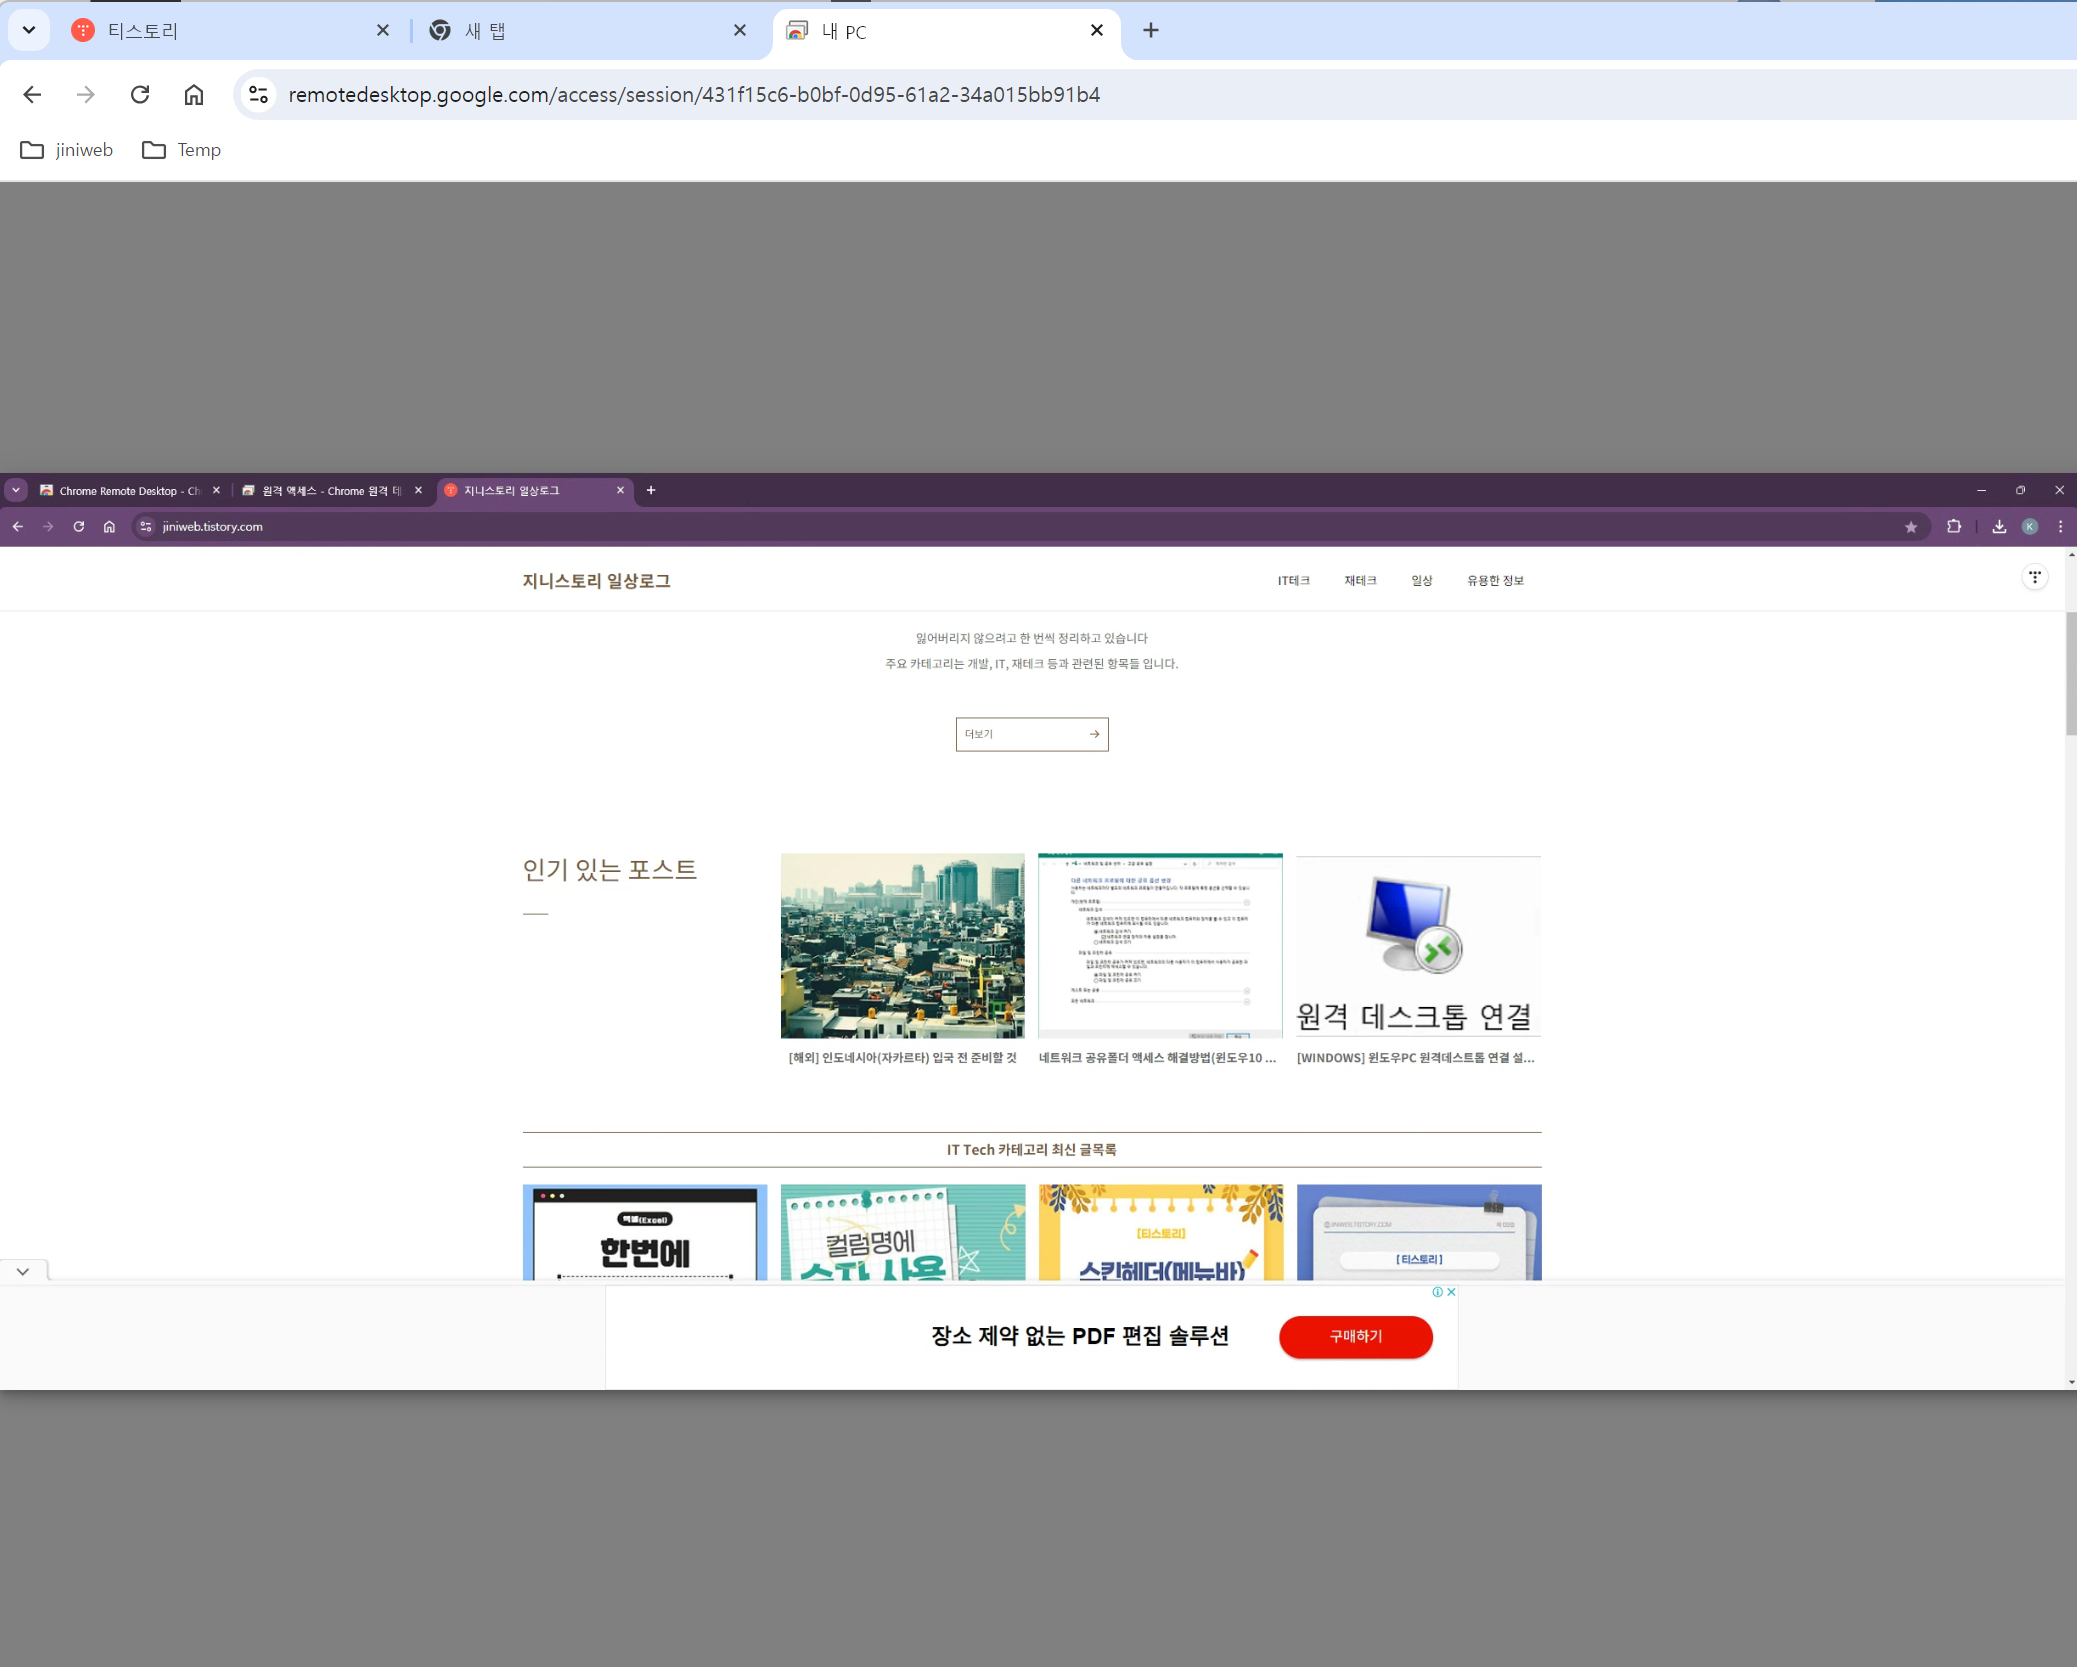The height and width of the screenshot is (1667, 2077).
Task: Open site information icon beside jiniweb.tistory.com address
Action: click(x=146, y=527)
